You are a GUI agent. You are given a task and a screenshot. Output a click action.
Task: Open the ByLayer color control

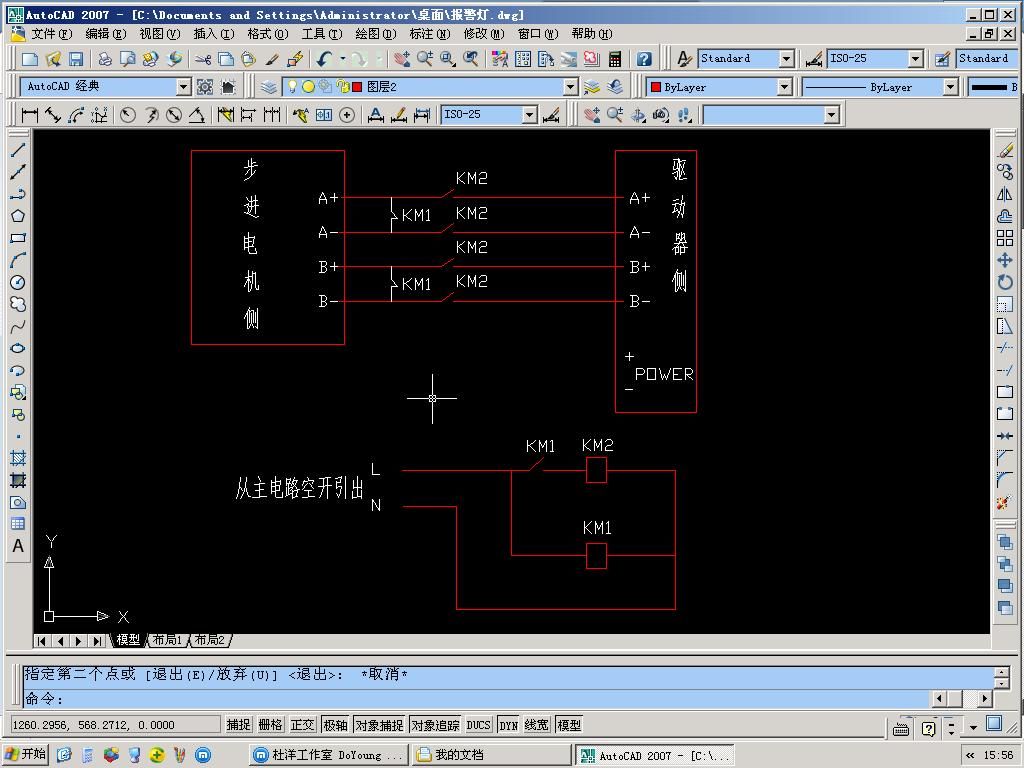tap(719, 87)
